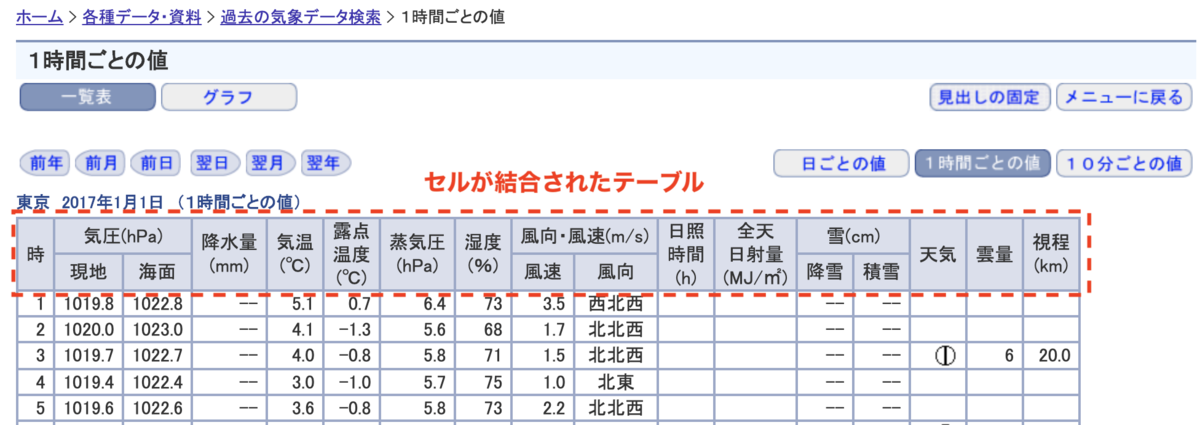1200x425 pixels.
Task: Click the 現地 sub-header cell
Action: point(89,271)
